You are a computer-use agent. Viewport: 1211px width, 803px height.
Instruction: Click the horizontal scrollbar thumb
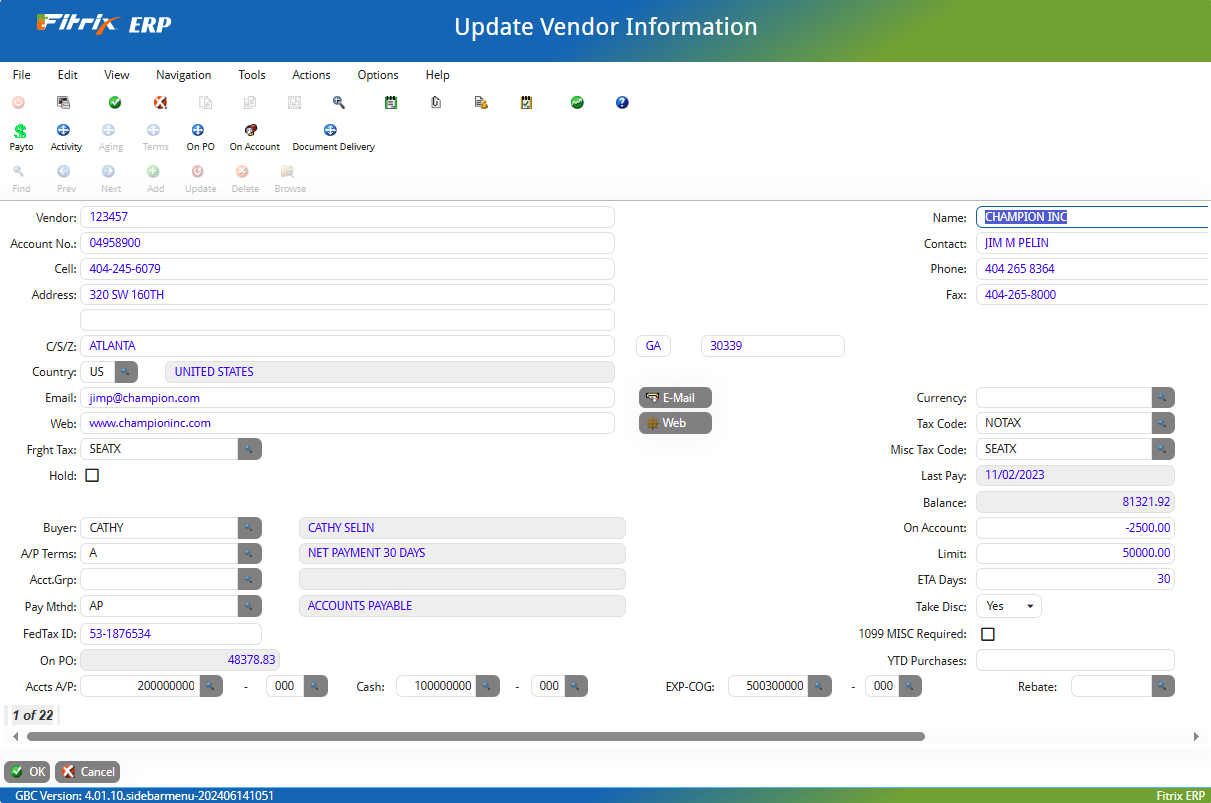(476, 737)
